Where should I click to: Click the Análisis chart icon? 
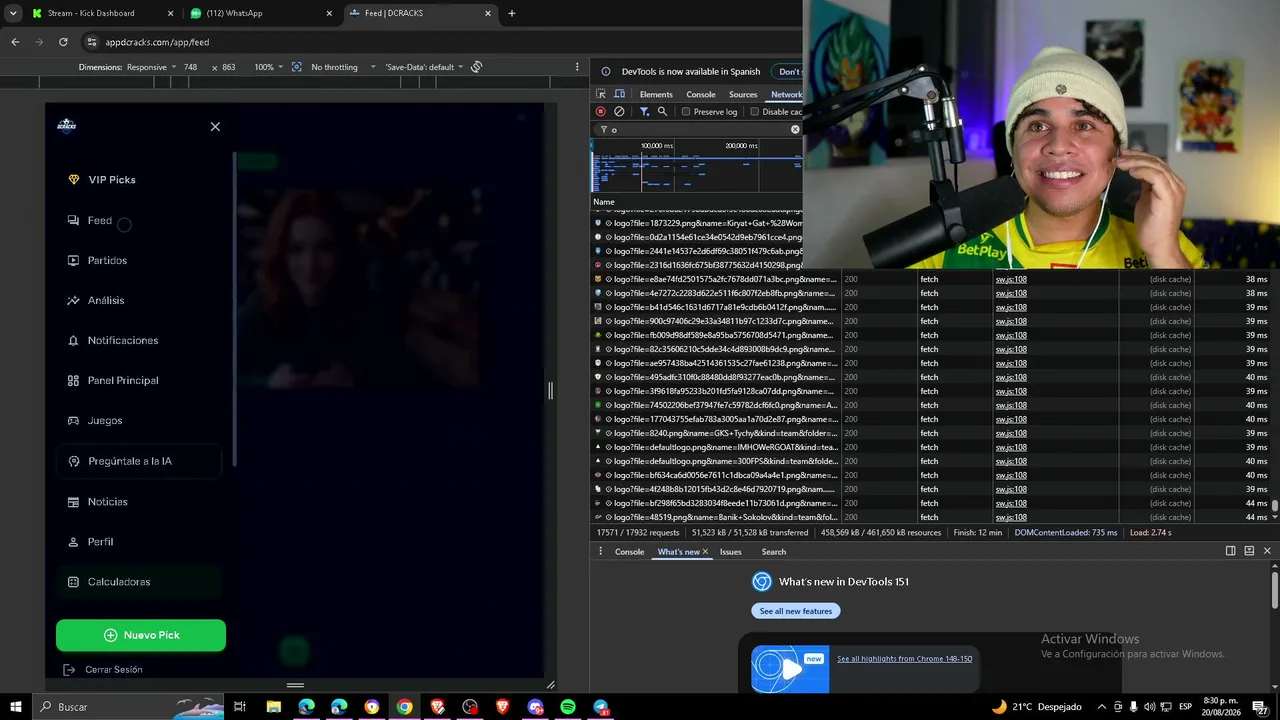[x=73, y=300]
